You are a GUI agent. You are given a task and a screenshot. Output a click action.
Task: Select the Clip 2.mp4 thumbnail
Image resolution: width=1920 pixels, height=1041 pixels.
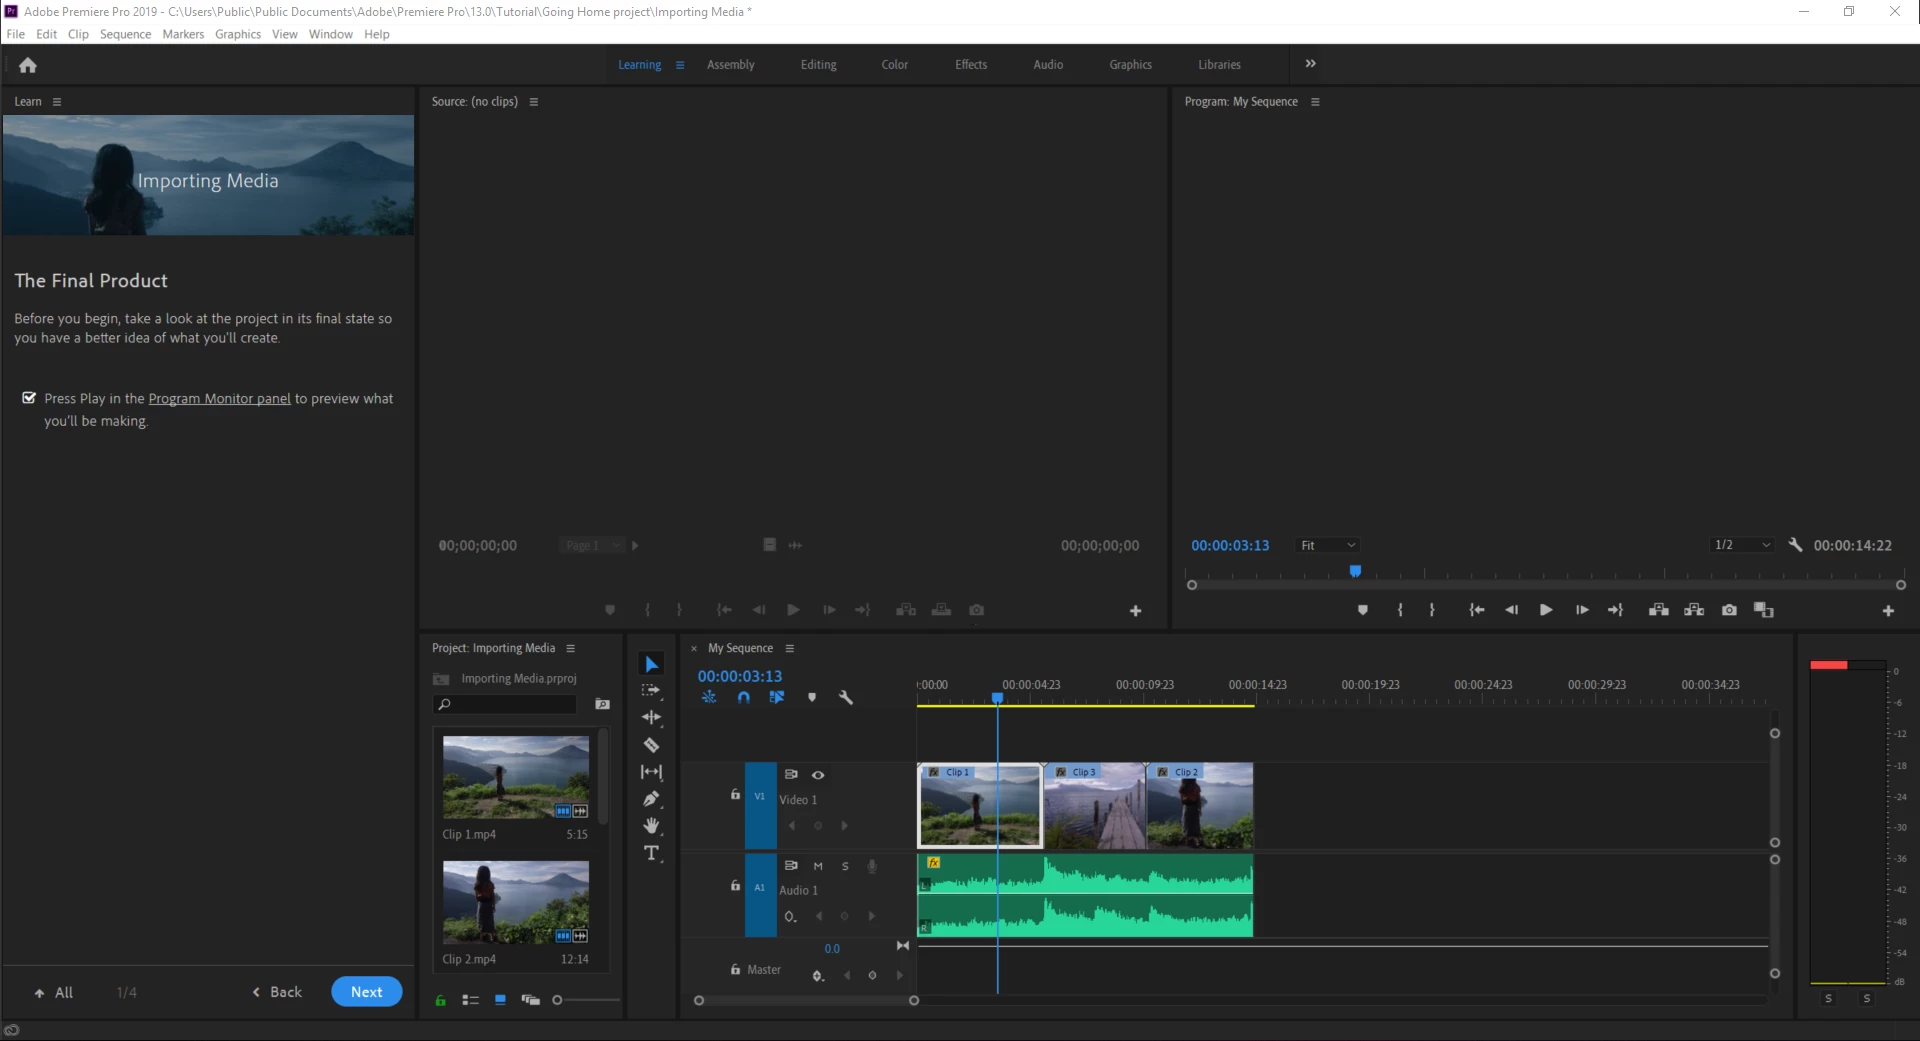(515, 902)
